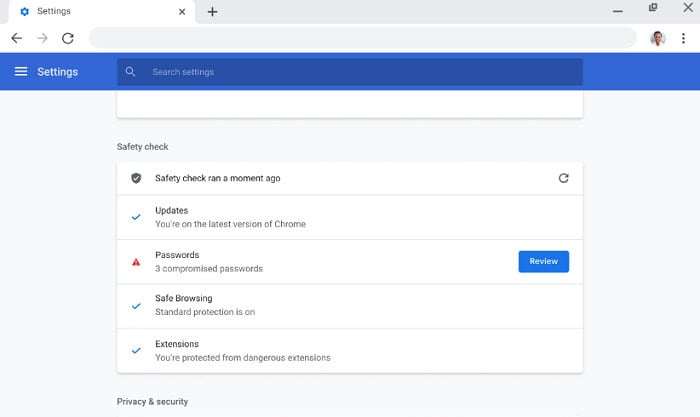Viewport: 700px width, 417px height.
Task: Open the Extensions protection row
Action: pos(350,351)
